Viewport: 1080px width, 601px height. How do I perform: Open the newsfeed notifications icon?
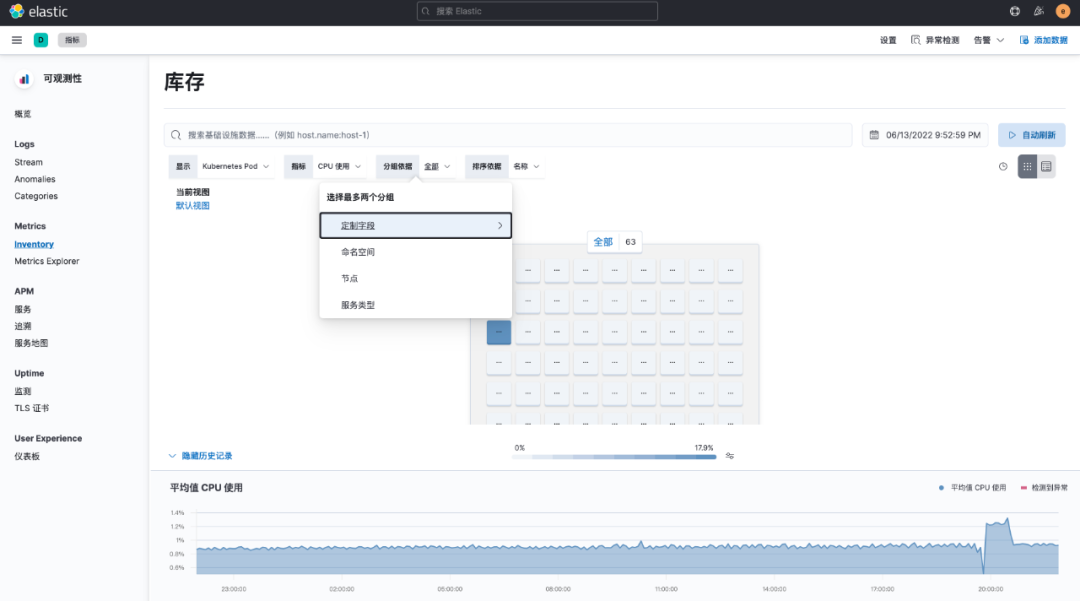[x=1039, y=11]
